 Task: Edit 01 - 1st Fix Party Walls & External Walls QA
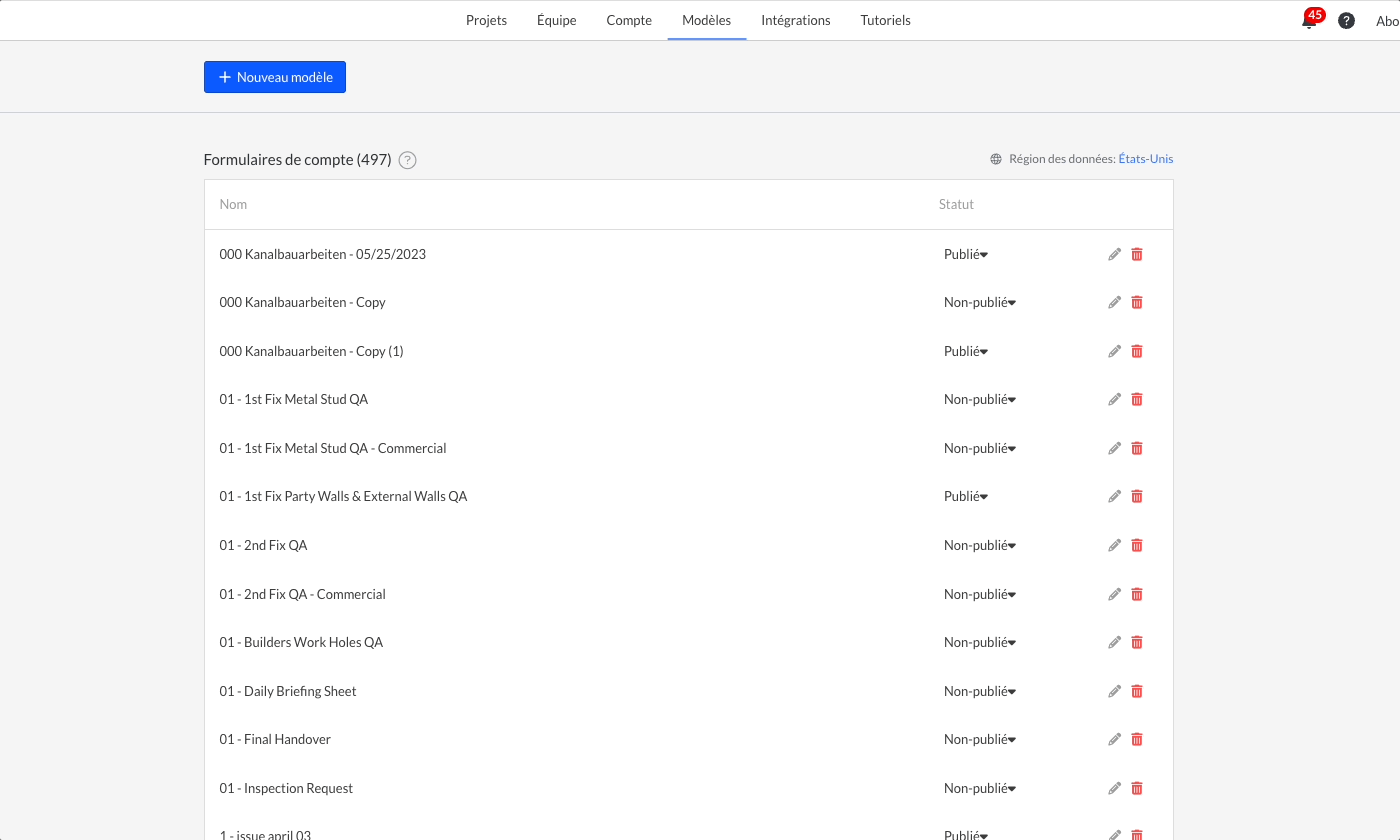[x=1114, y=496]
